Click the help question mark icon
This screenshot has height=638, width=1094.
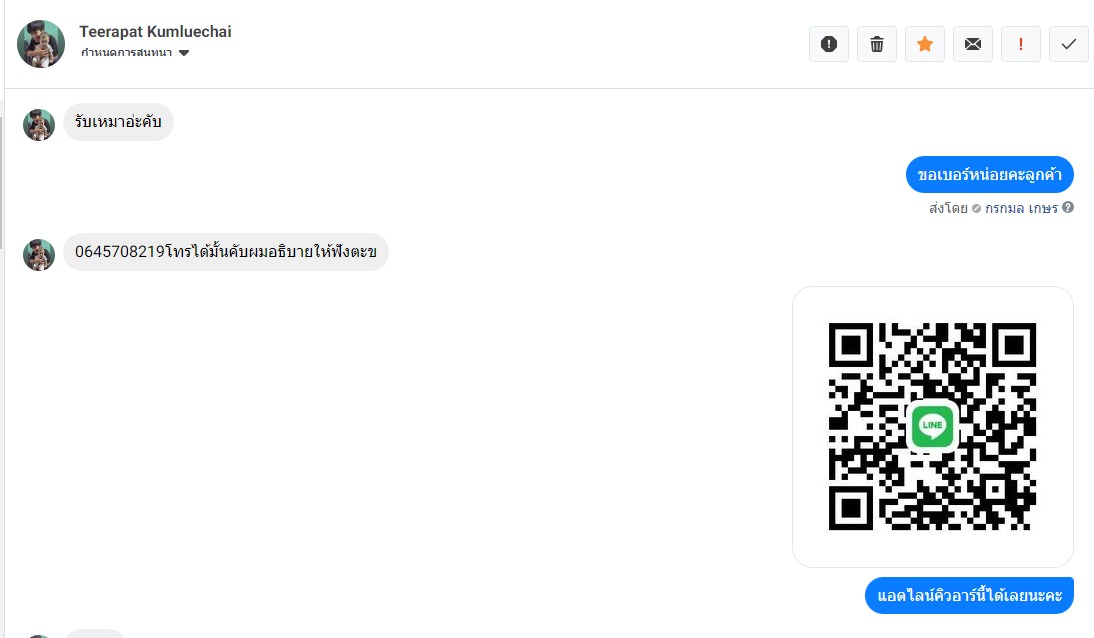1068,207
